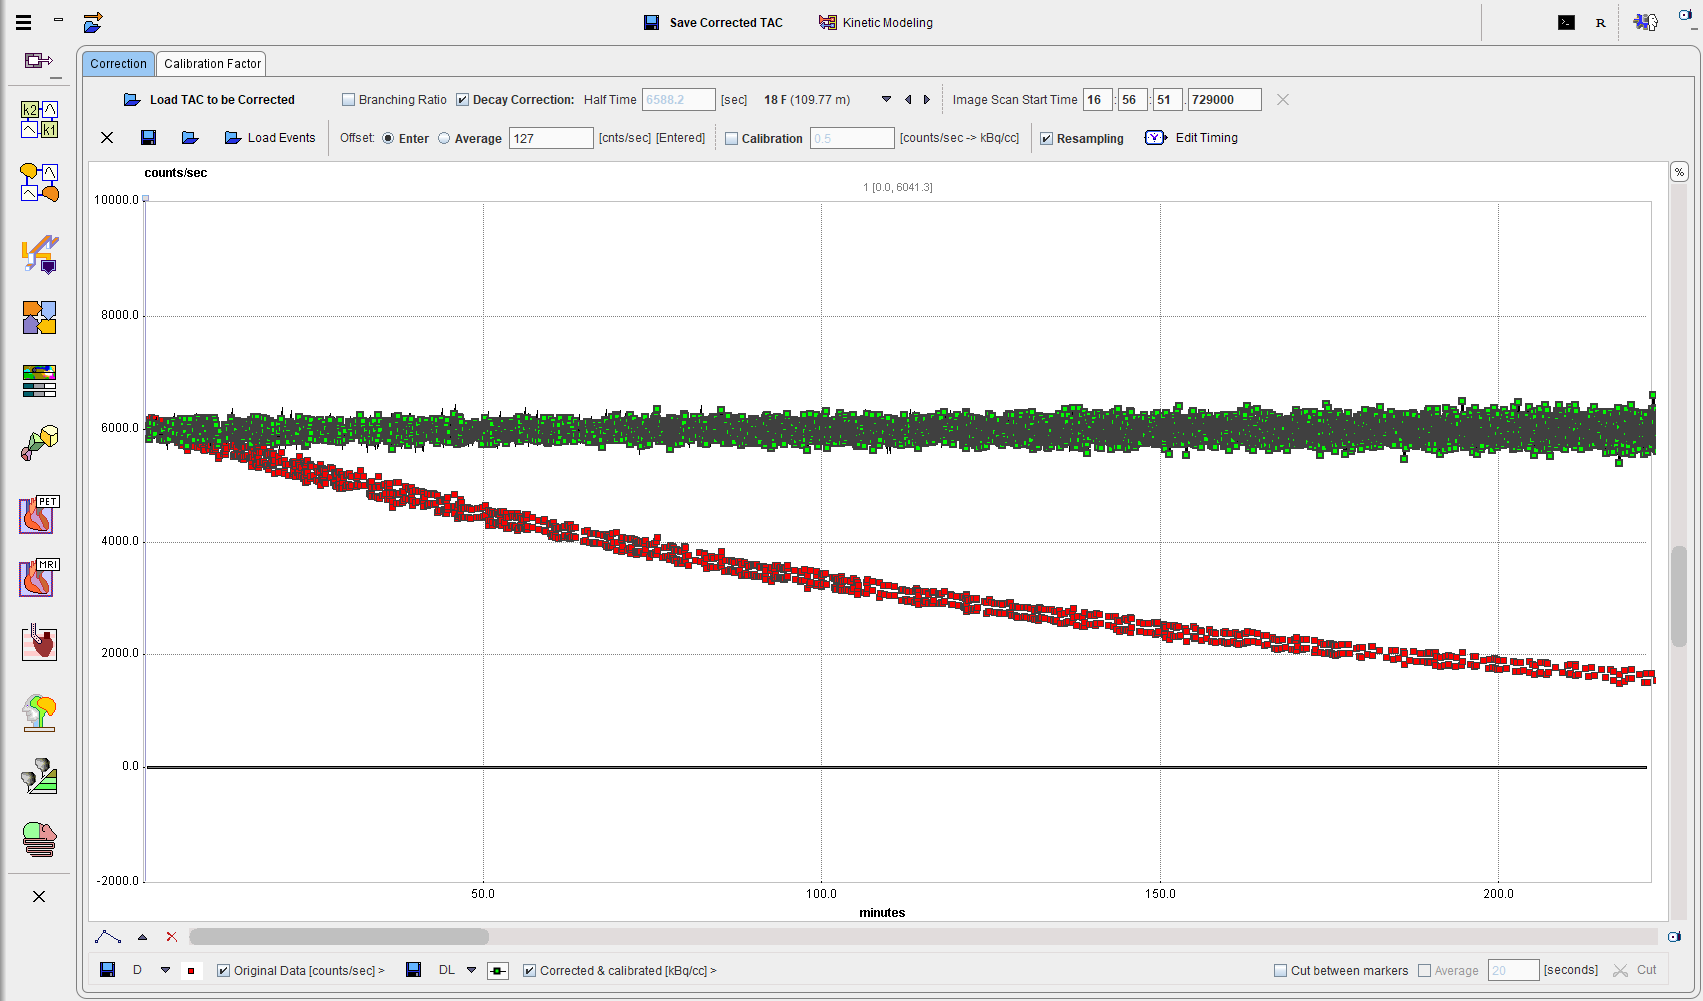This screenshot has width=1703, height=1001.
Task: Open the R statistics interface
Action: [1601, 22]
